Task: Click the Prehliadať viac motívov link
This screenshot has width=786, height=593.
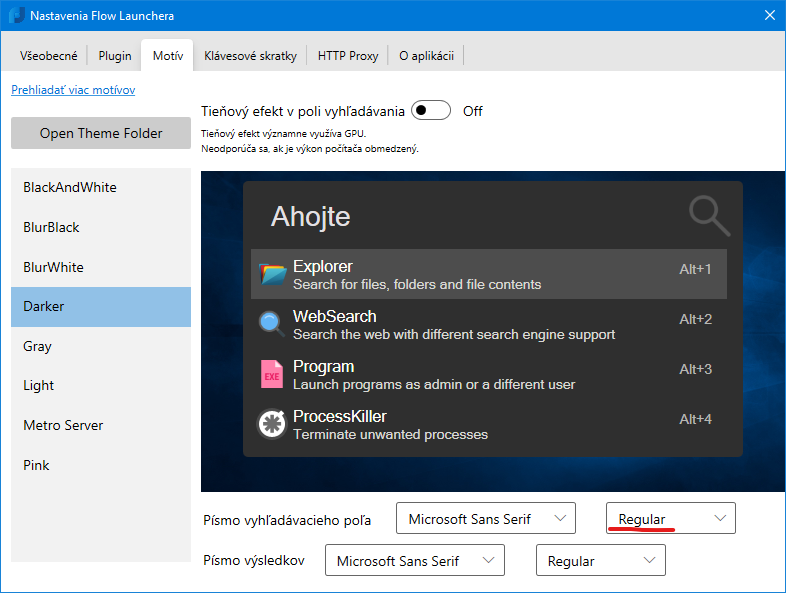Action: tap(73, 90)
